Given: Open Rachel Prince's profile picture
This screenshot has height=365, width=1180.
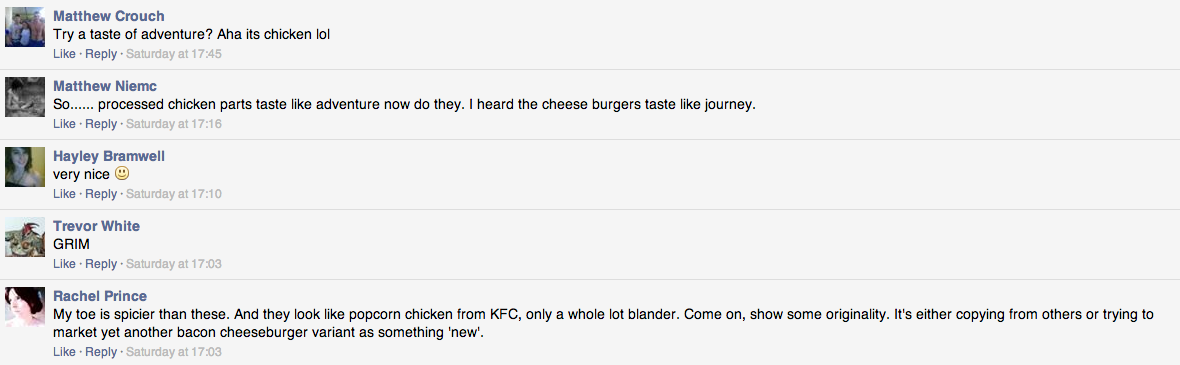Looking at the screenshot, I should click(x=25, y=307).
